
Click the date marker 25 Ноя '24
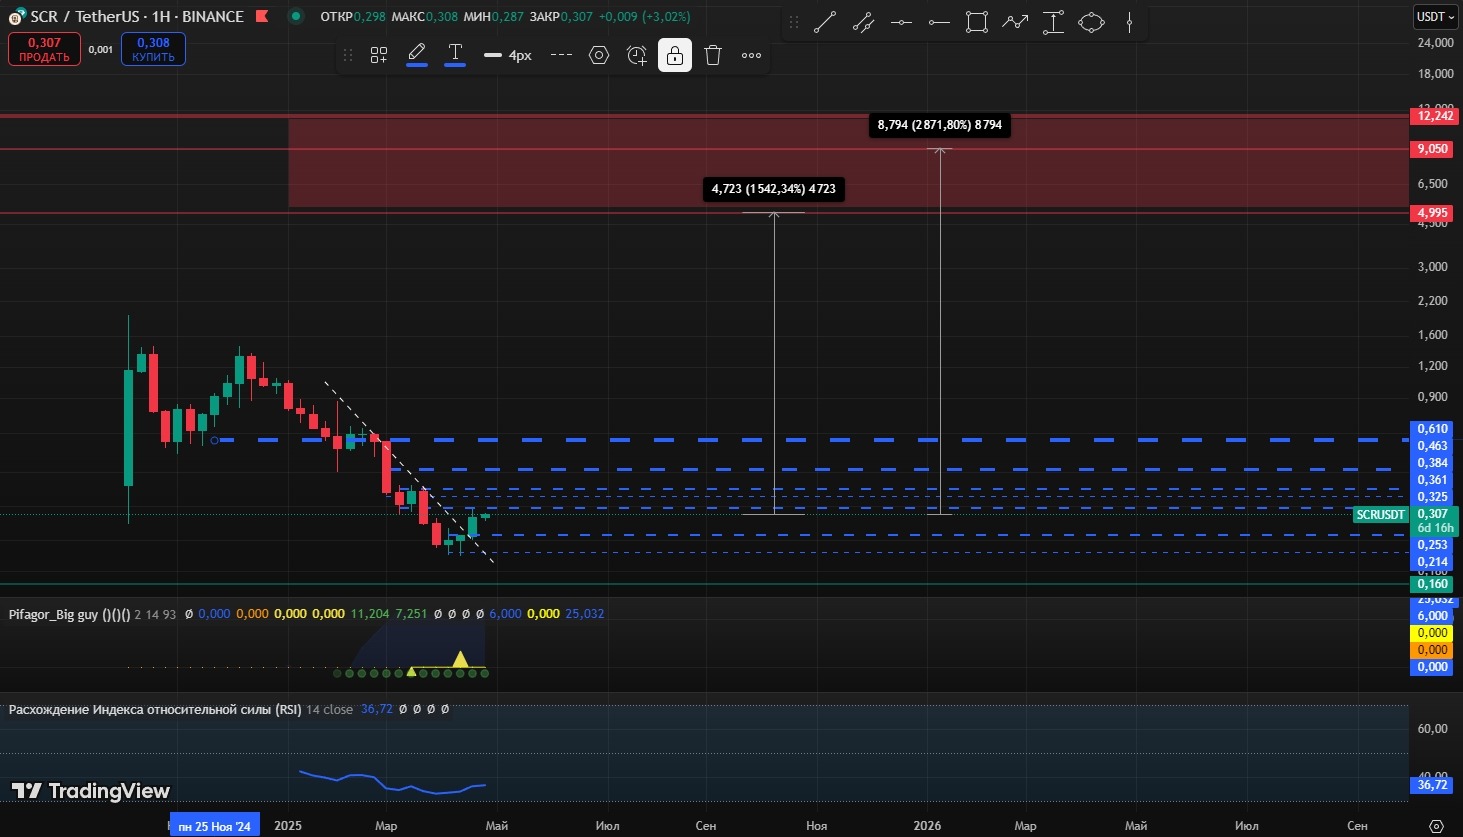pos(214,826)
